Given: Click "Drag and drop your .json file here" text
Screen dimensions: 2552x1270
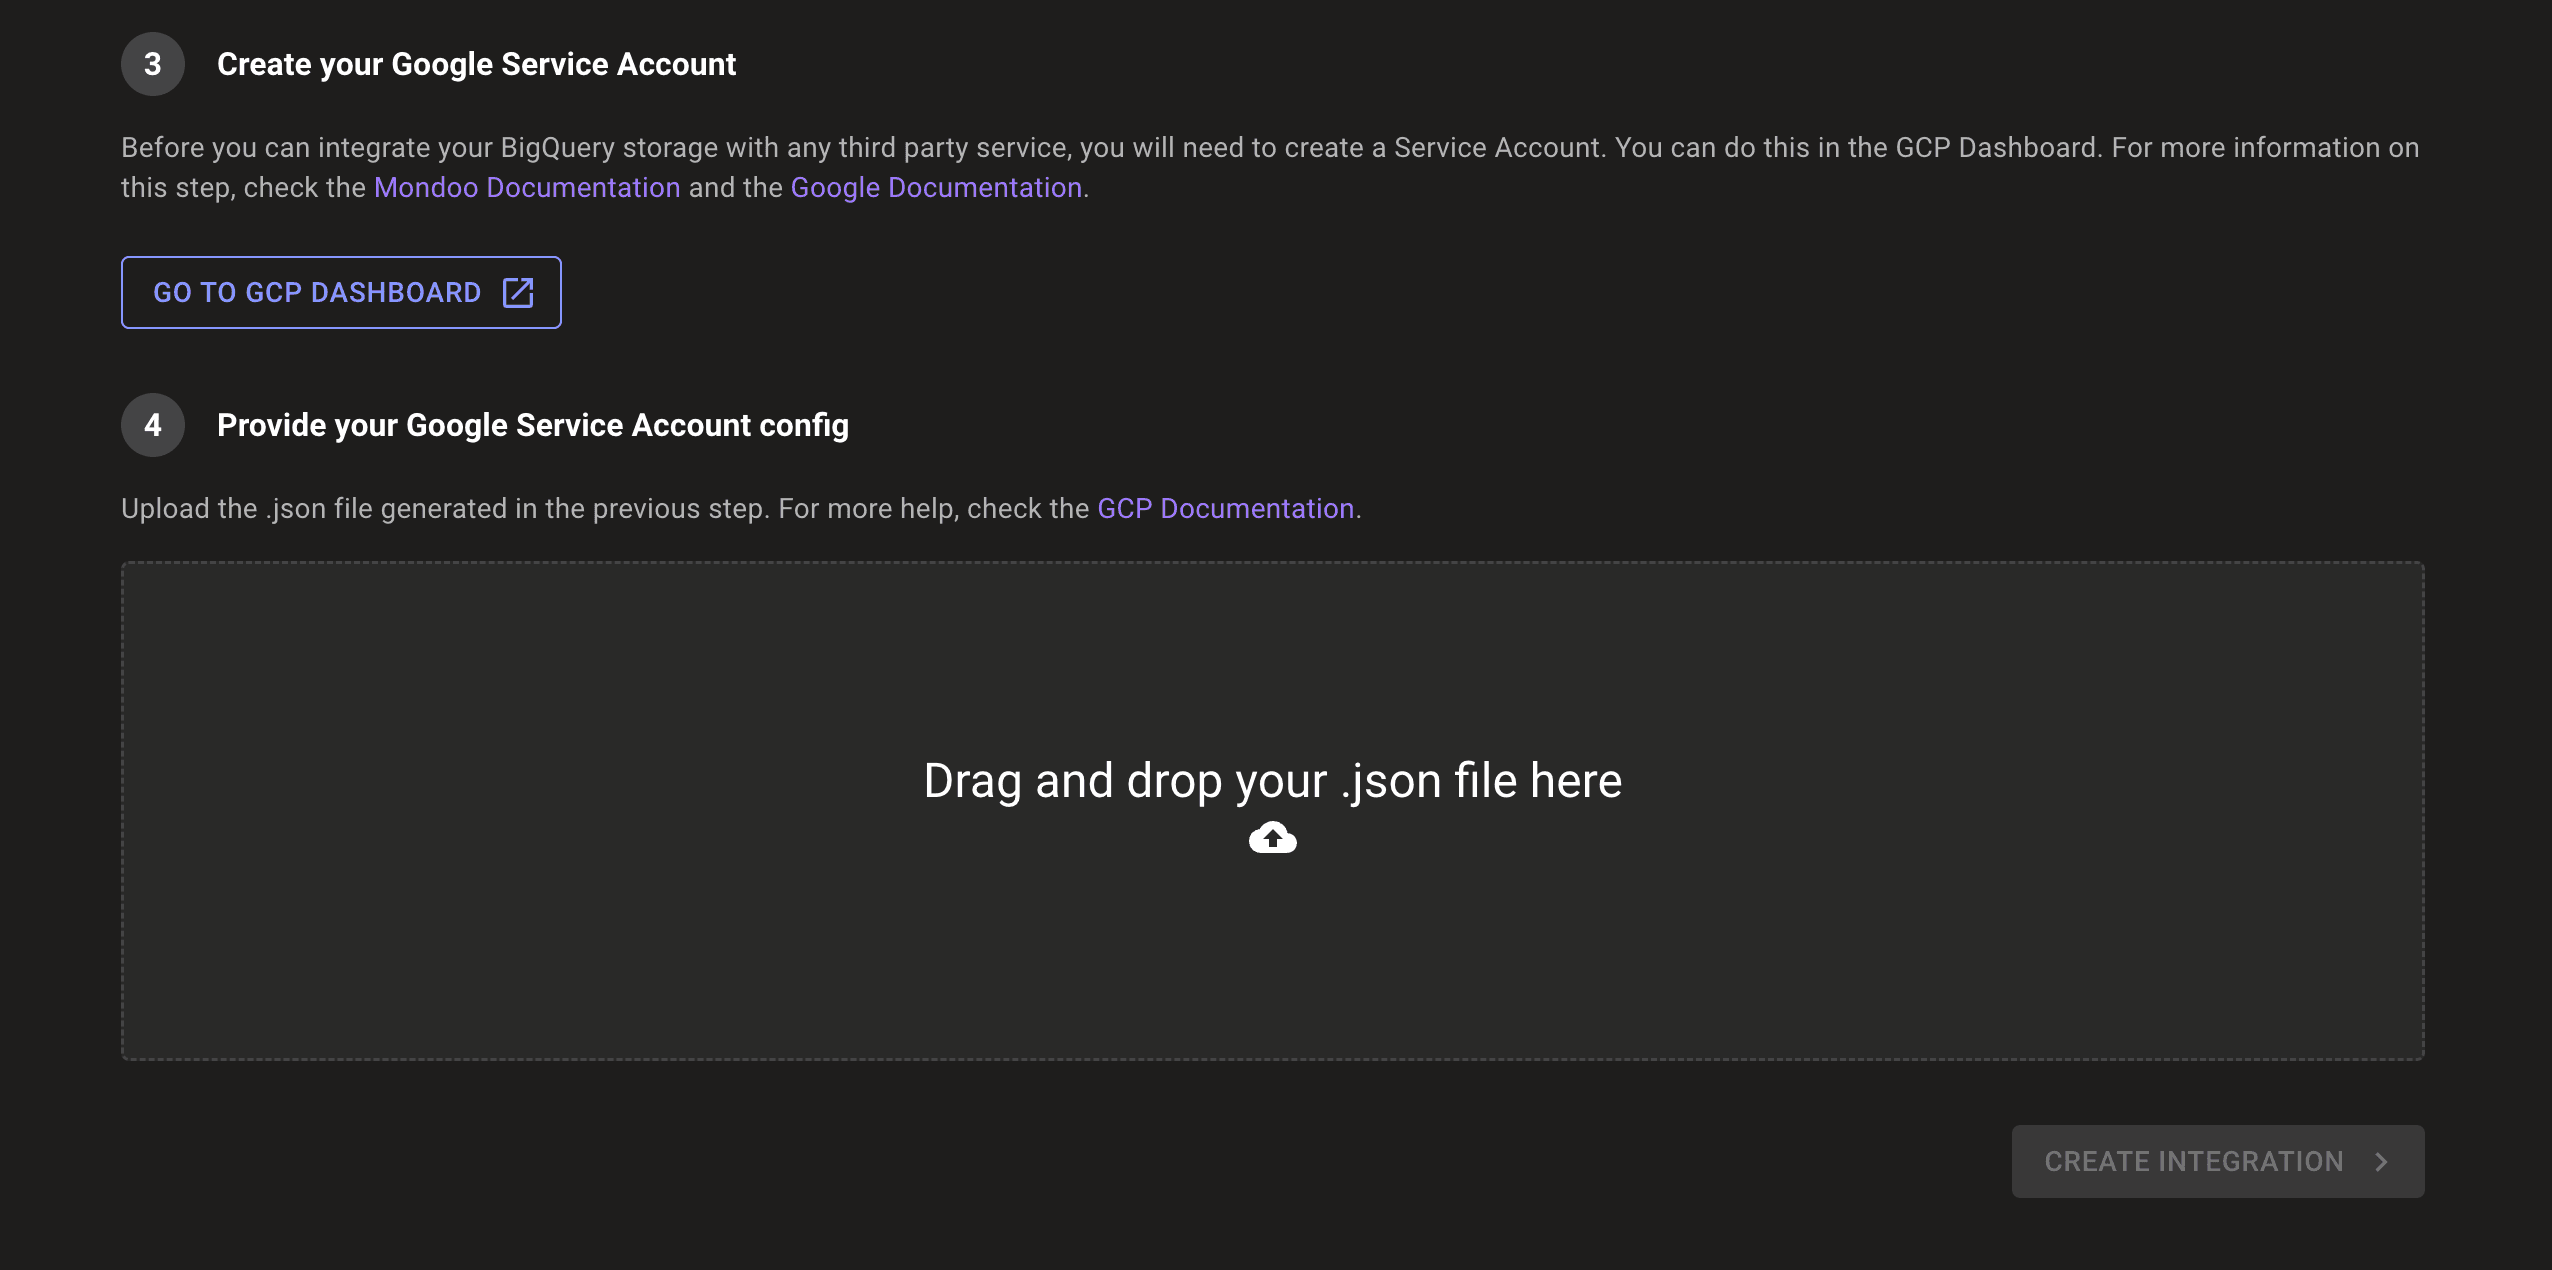Looking at the screenshot, I should [x=1272, y=781].
